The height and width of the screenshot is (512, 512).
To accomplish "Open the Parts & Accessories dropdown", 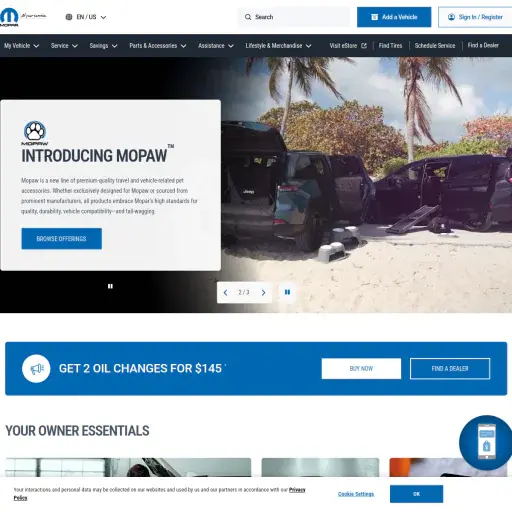I will point(158,46).
